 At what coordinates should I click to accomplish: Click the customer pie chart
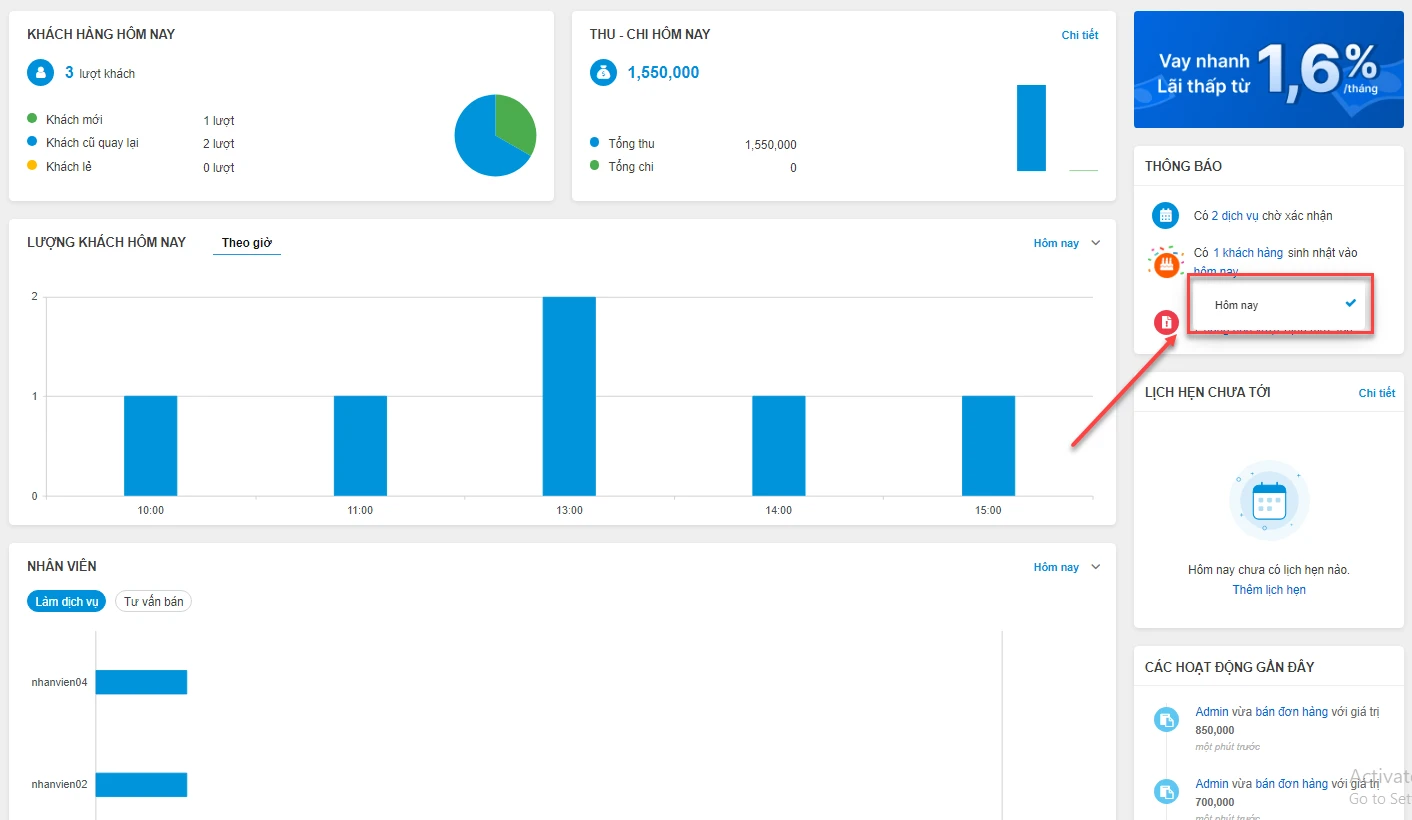[x=495, y=135]
